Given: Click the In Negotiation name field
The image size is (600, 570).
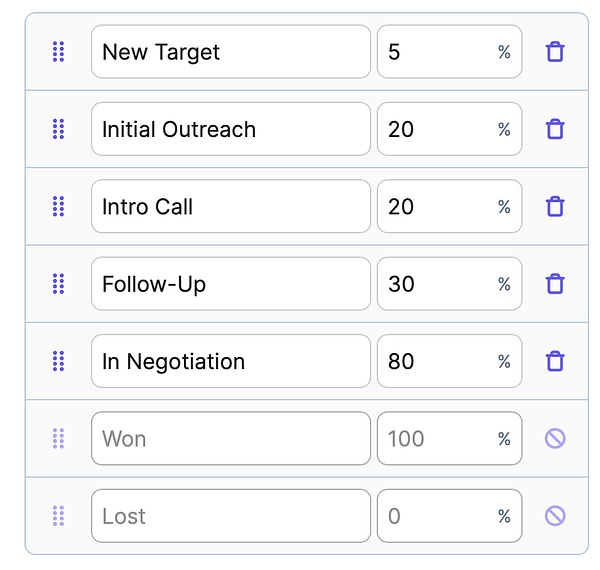Looking at the screenshot, I should click(231, 361).
